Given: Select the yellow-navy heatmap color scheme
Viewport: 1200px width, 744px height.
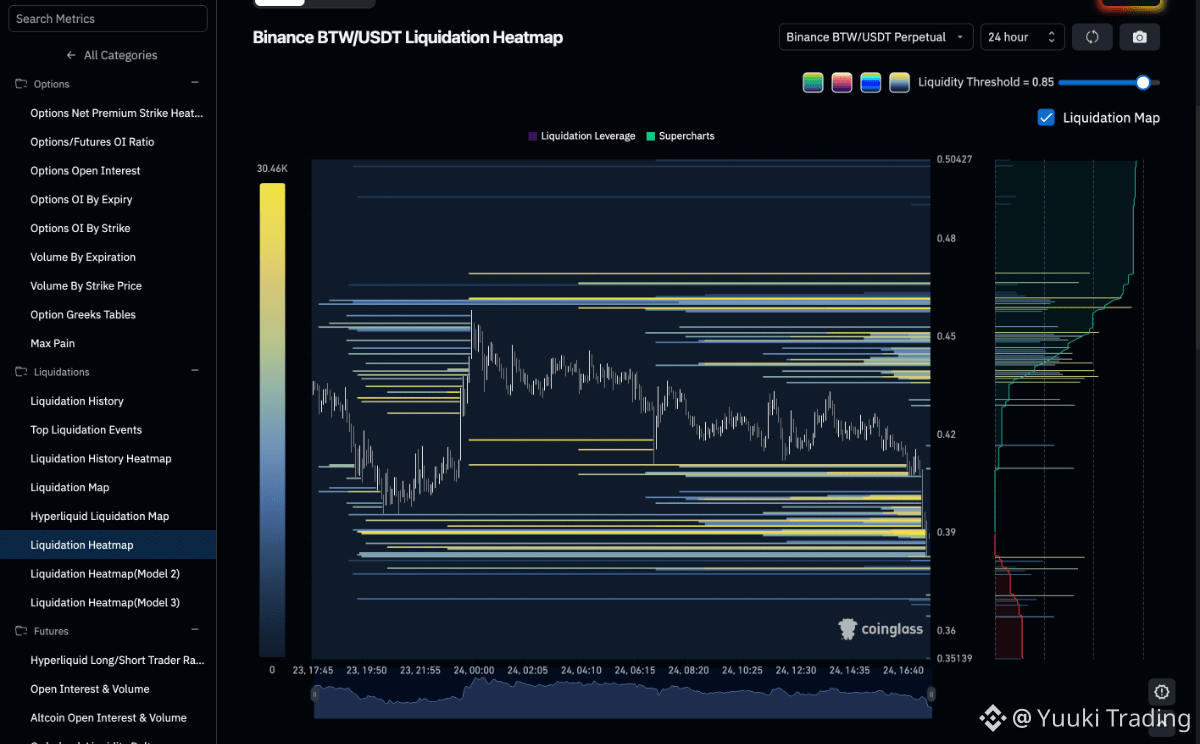Looking at the screenshot, I should pos(900,83).
